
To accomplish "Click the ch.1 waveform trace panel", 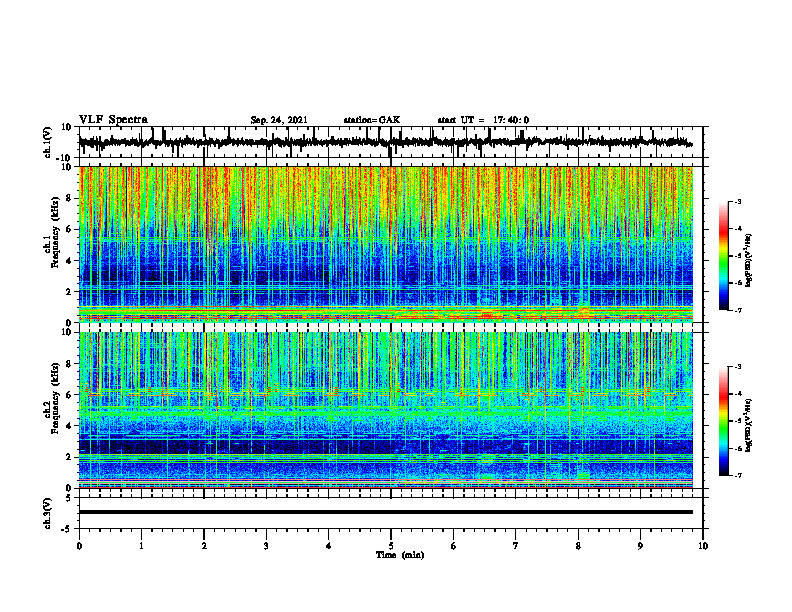I will tap(390, 142).
